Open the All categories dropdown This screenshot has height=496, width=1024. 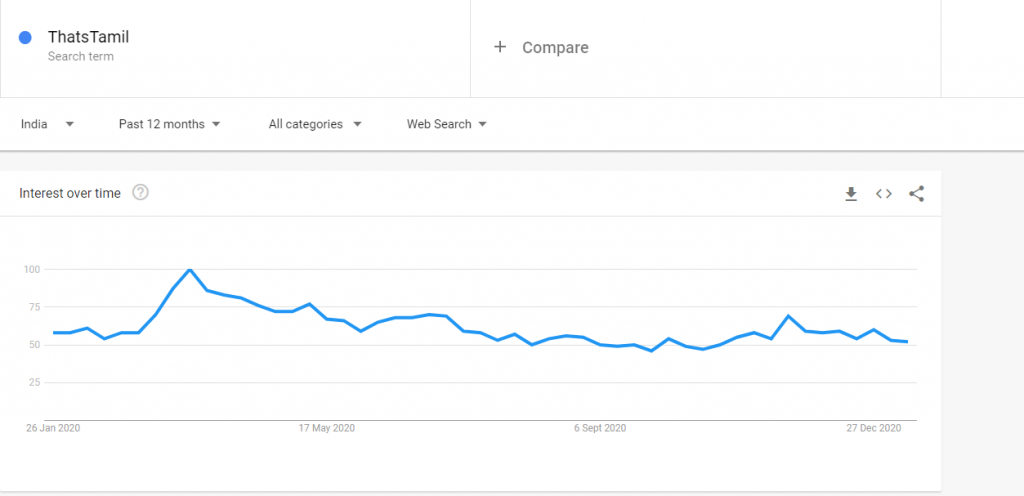coord(315,124)
